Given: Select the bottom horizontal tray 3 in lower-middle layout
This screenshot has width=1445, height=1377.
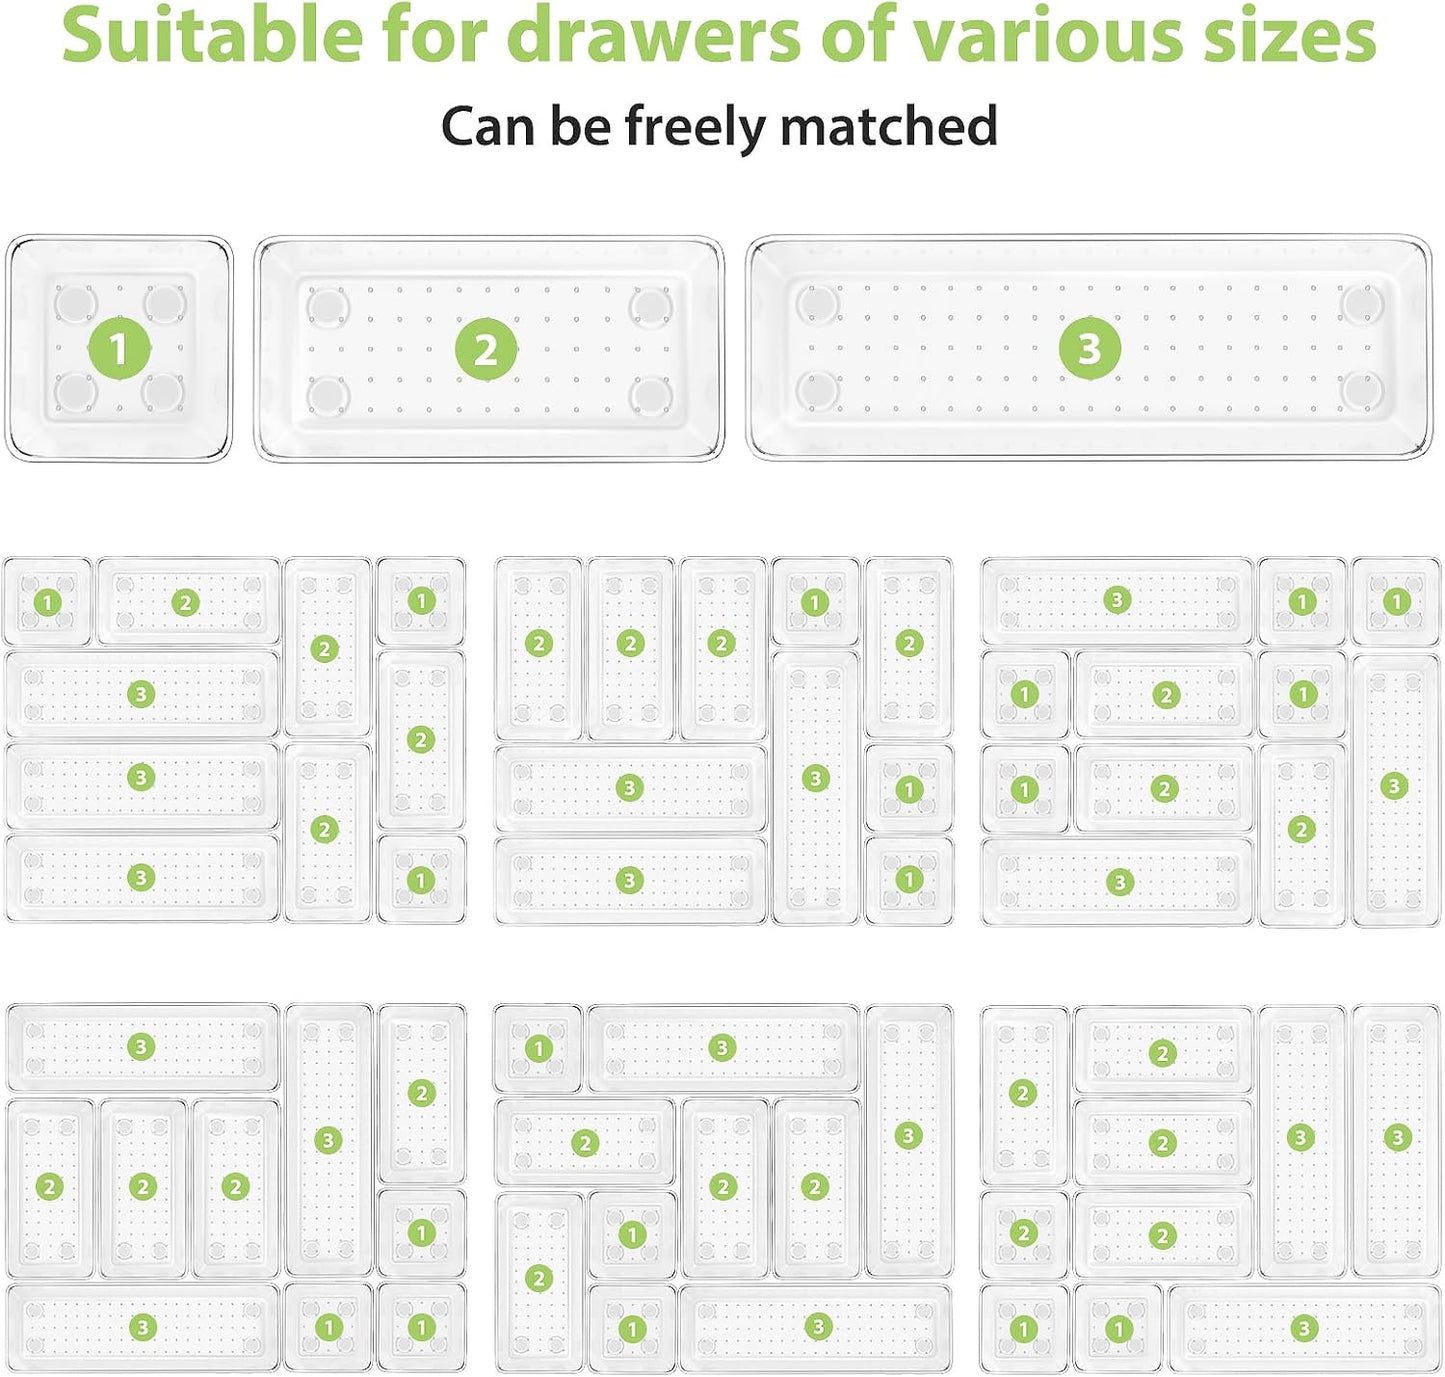Looking at the screenshot, I should (816, 1328).
